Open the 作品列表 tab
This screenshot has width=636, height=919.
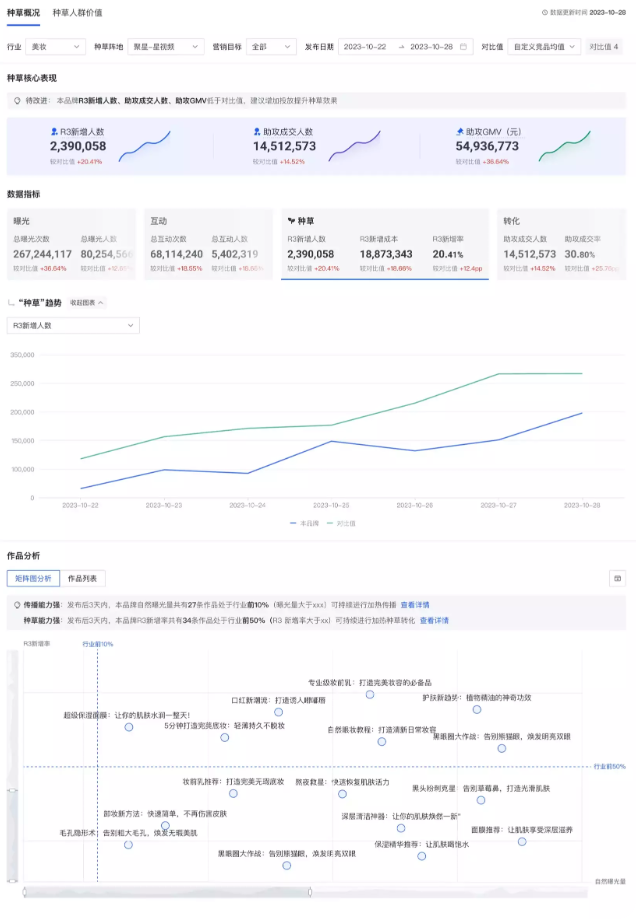[x=84, y=578]
